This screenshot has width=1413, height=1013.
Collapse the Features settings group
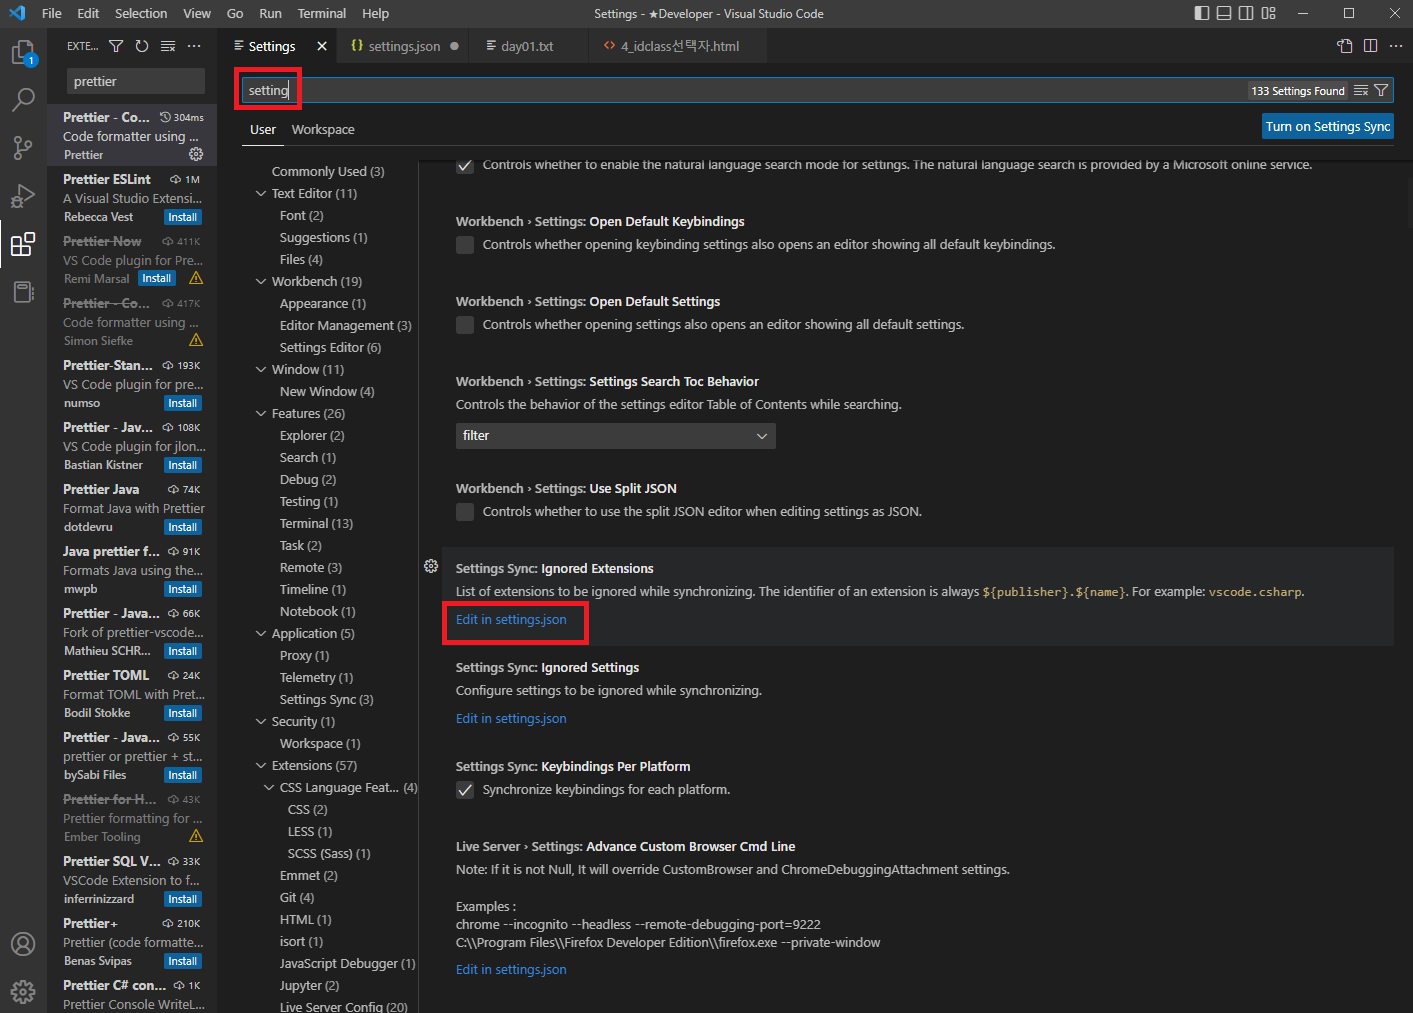click(x=261, y=414)
